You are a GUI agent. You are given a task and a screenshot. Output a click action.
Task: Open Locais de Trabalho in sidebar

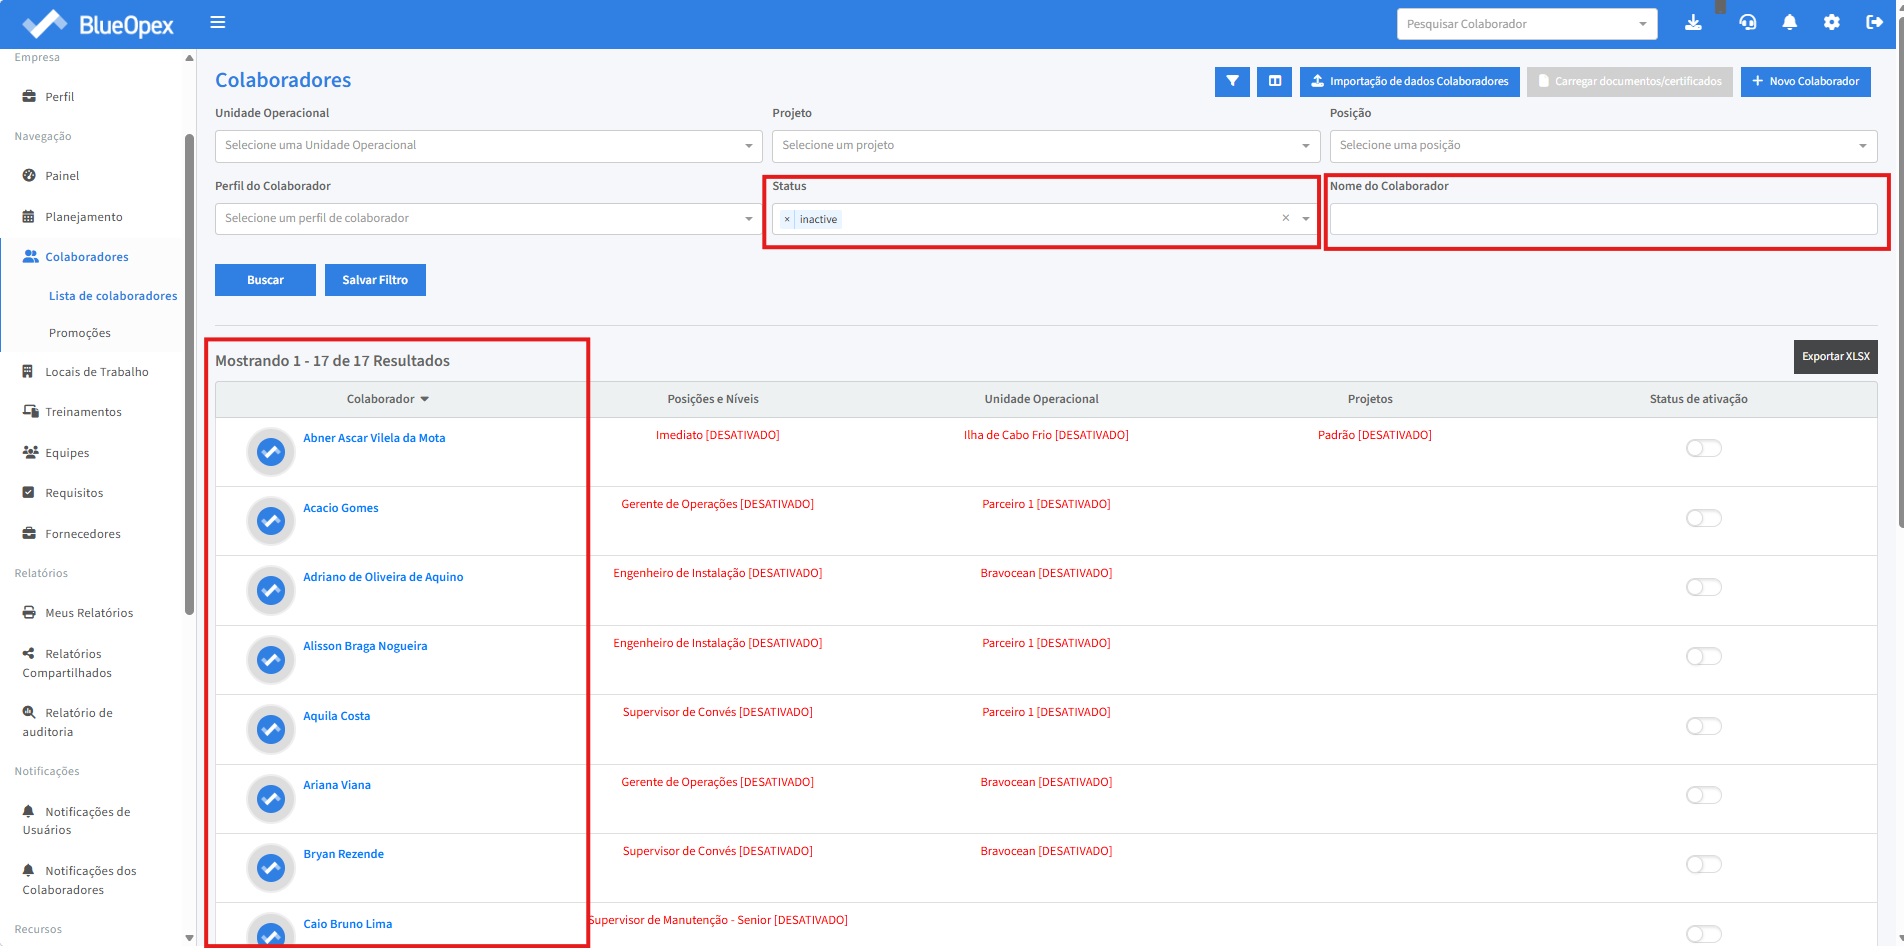(x=97, y=372)
